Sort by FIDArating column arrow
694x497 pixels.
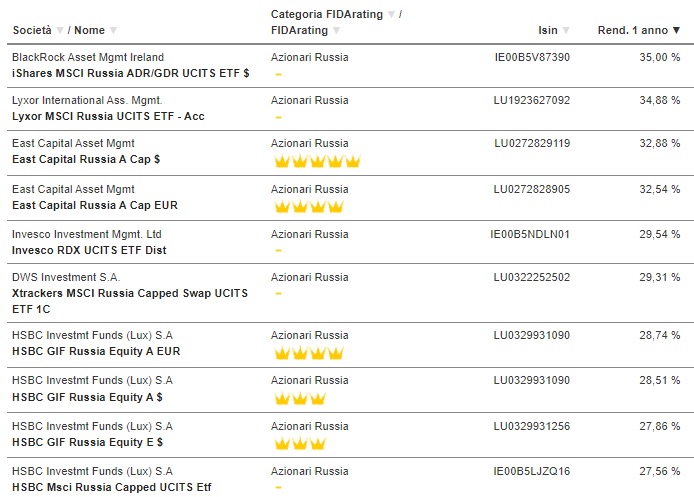click(336, 31)
